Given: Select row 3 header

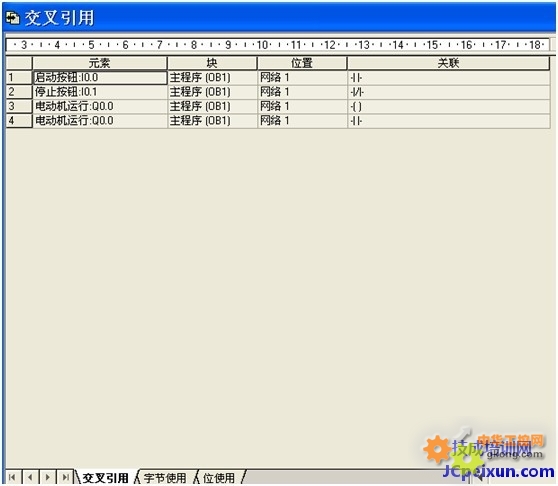Looking at the screenshot, I should click(19, 106).
